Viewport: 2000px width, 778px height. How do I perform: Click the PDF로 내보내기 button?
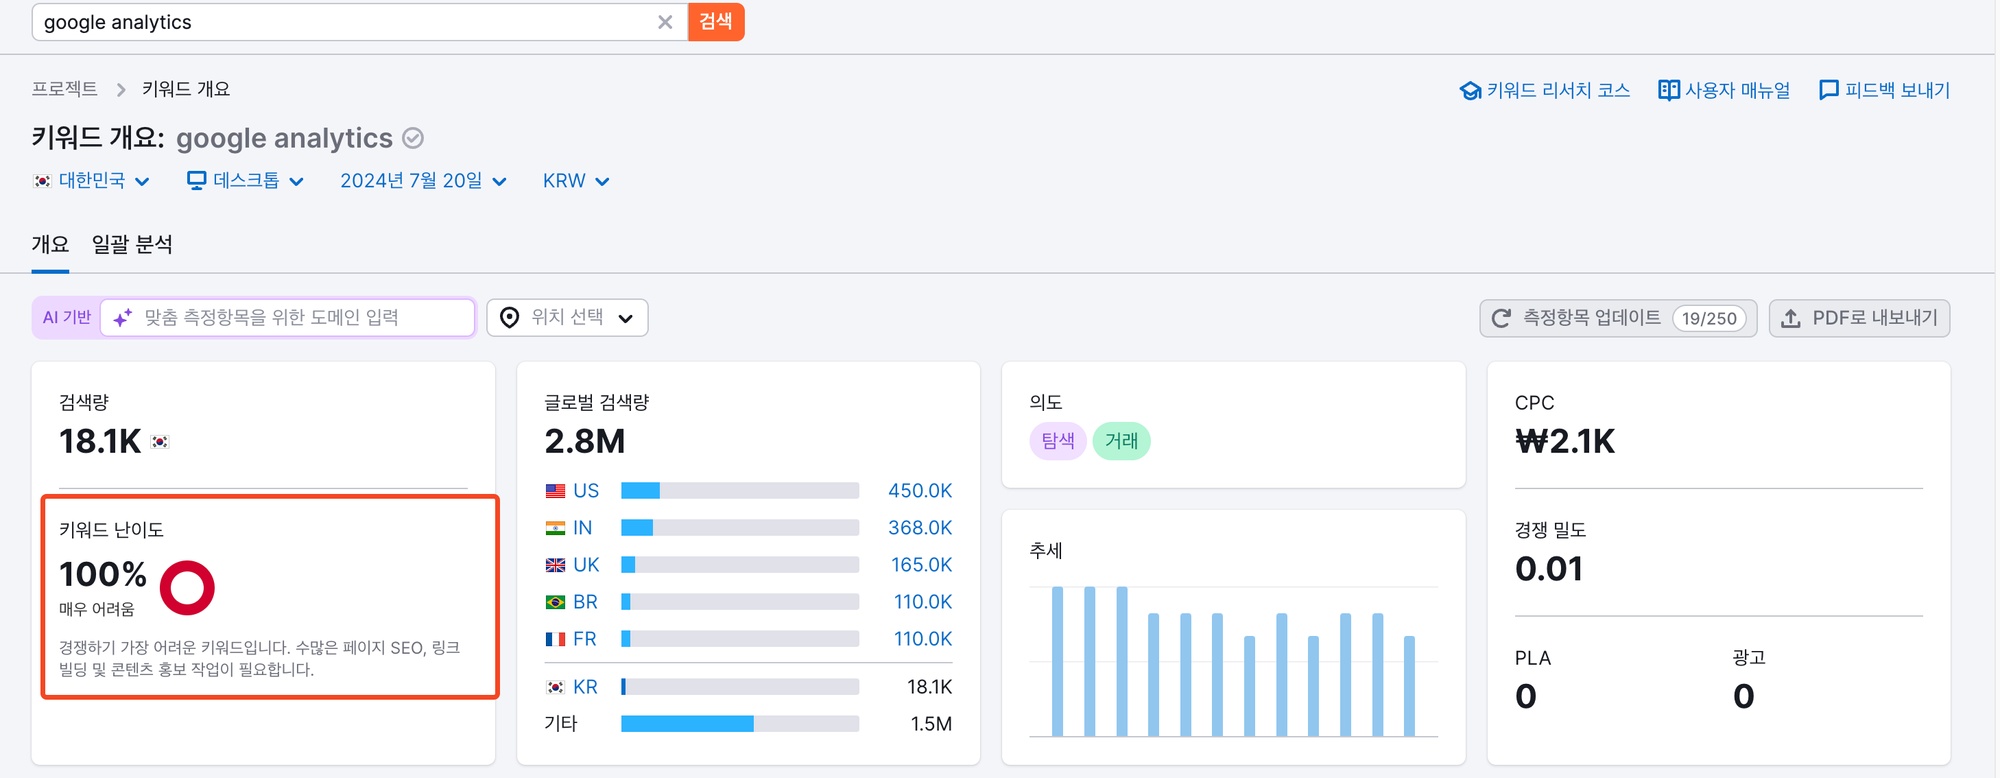[1859, 318]
